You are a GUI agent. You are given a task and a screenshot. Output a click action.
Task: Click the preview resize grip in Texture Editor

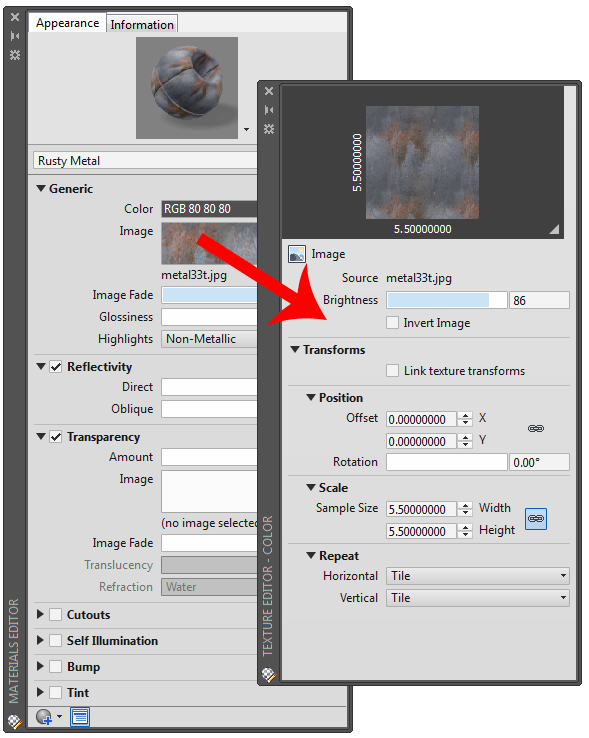(x=555, y=229)
